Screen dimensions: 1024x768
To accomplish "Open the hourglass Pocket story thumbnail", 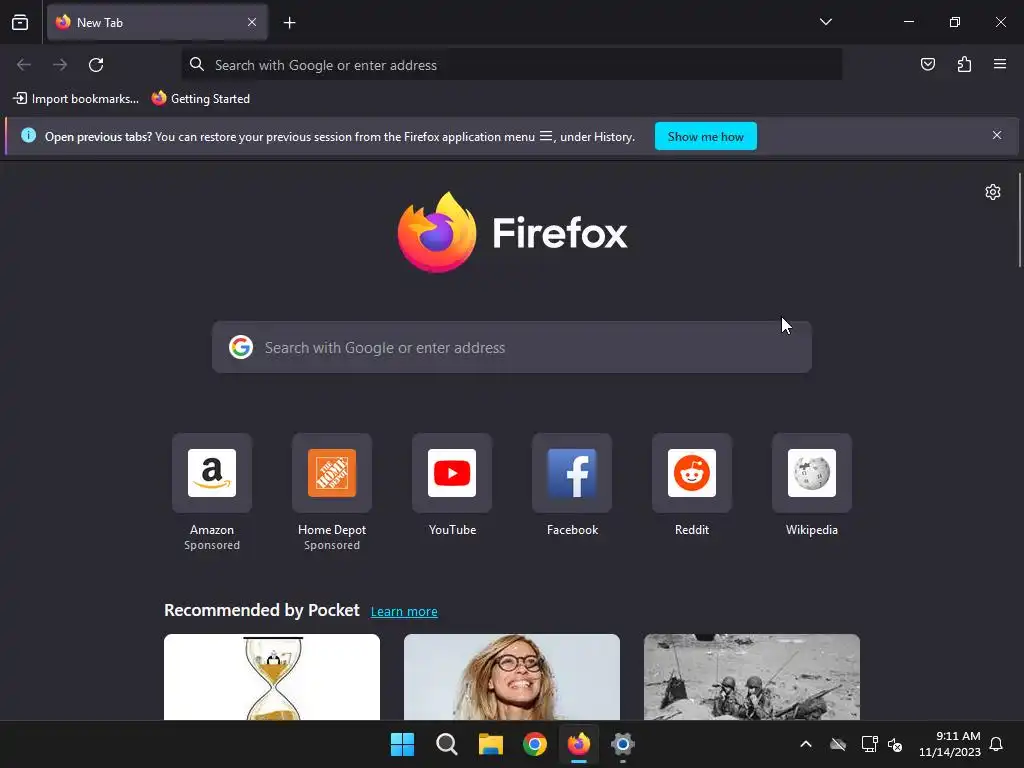I will 272,677.
